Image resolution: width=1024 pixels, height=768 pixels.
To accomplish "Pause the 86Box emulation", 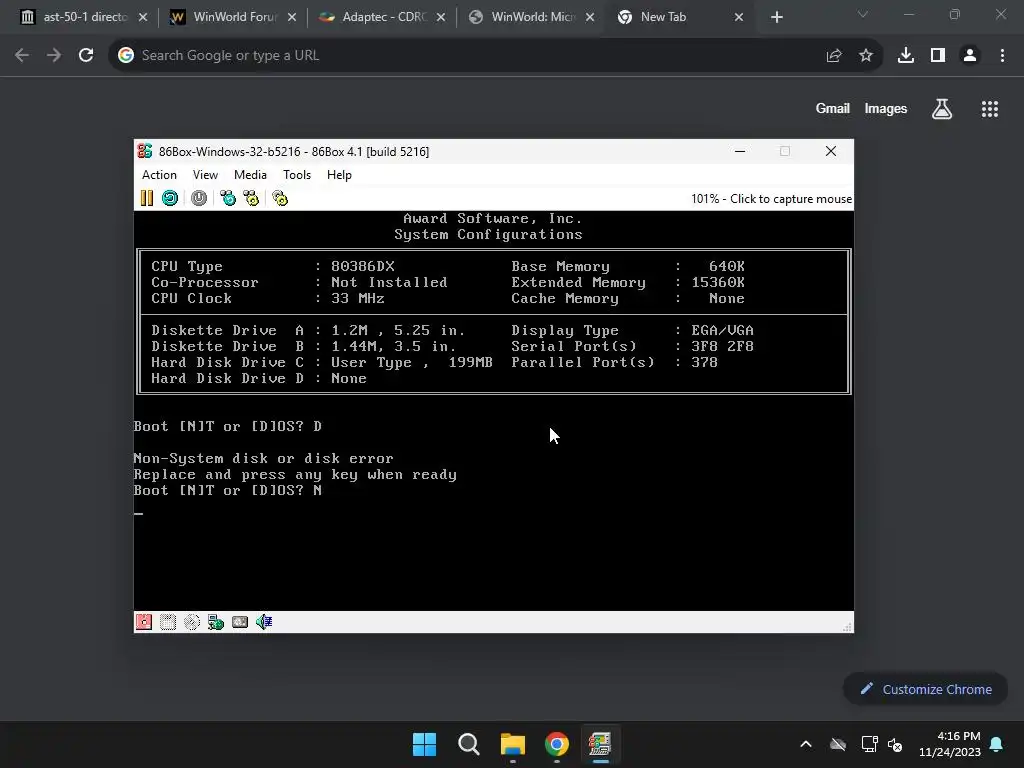I will point(147,198).
